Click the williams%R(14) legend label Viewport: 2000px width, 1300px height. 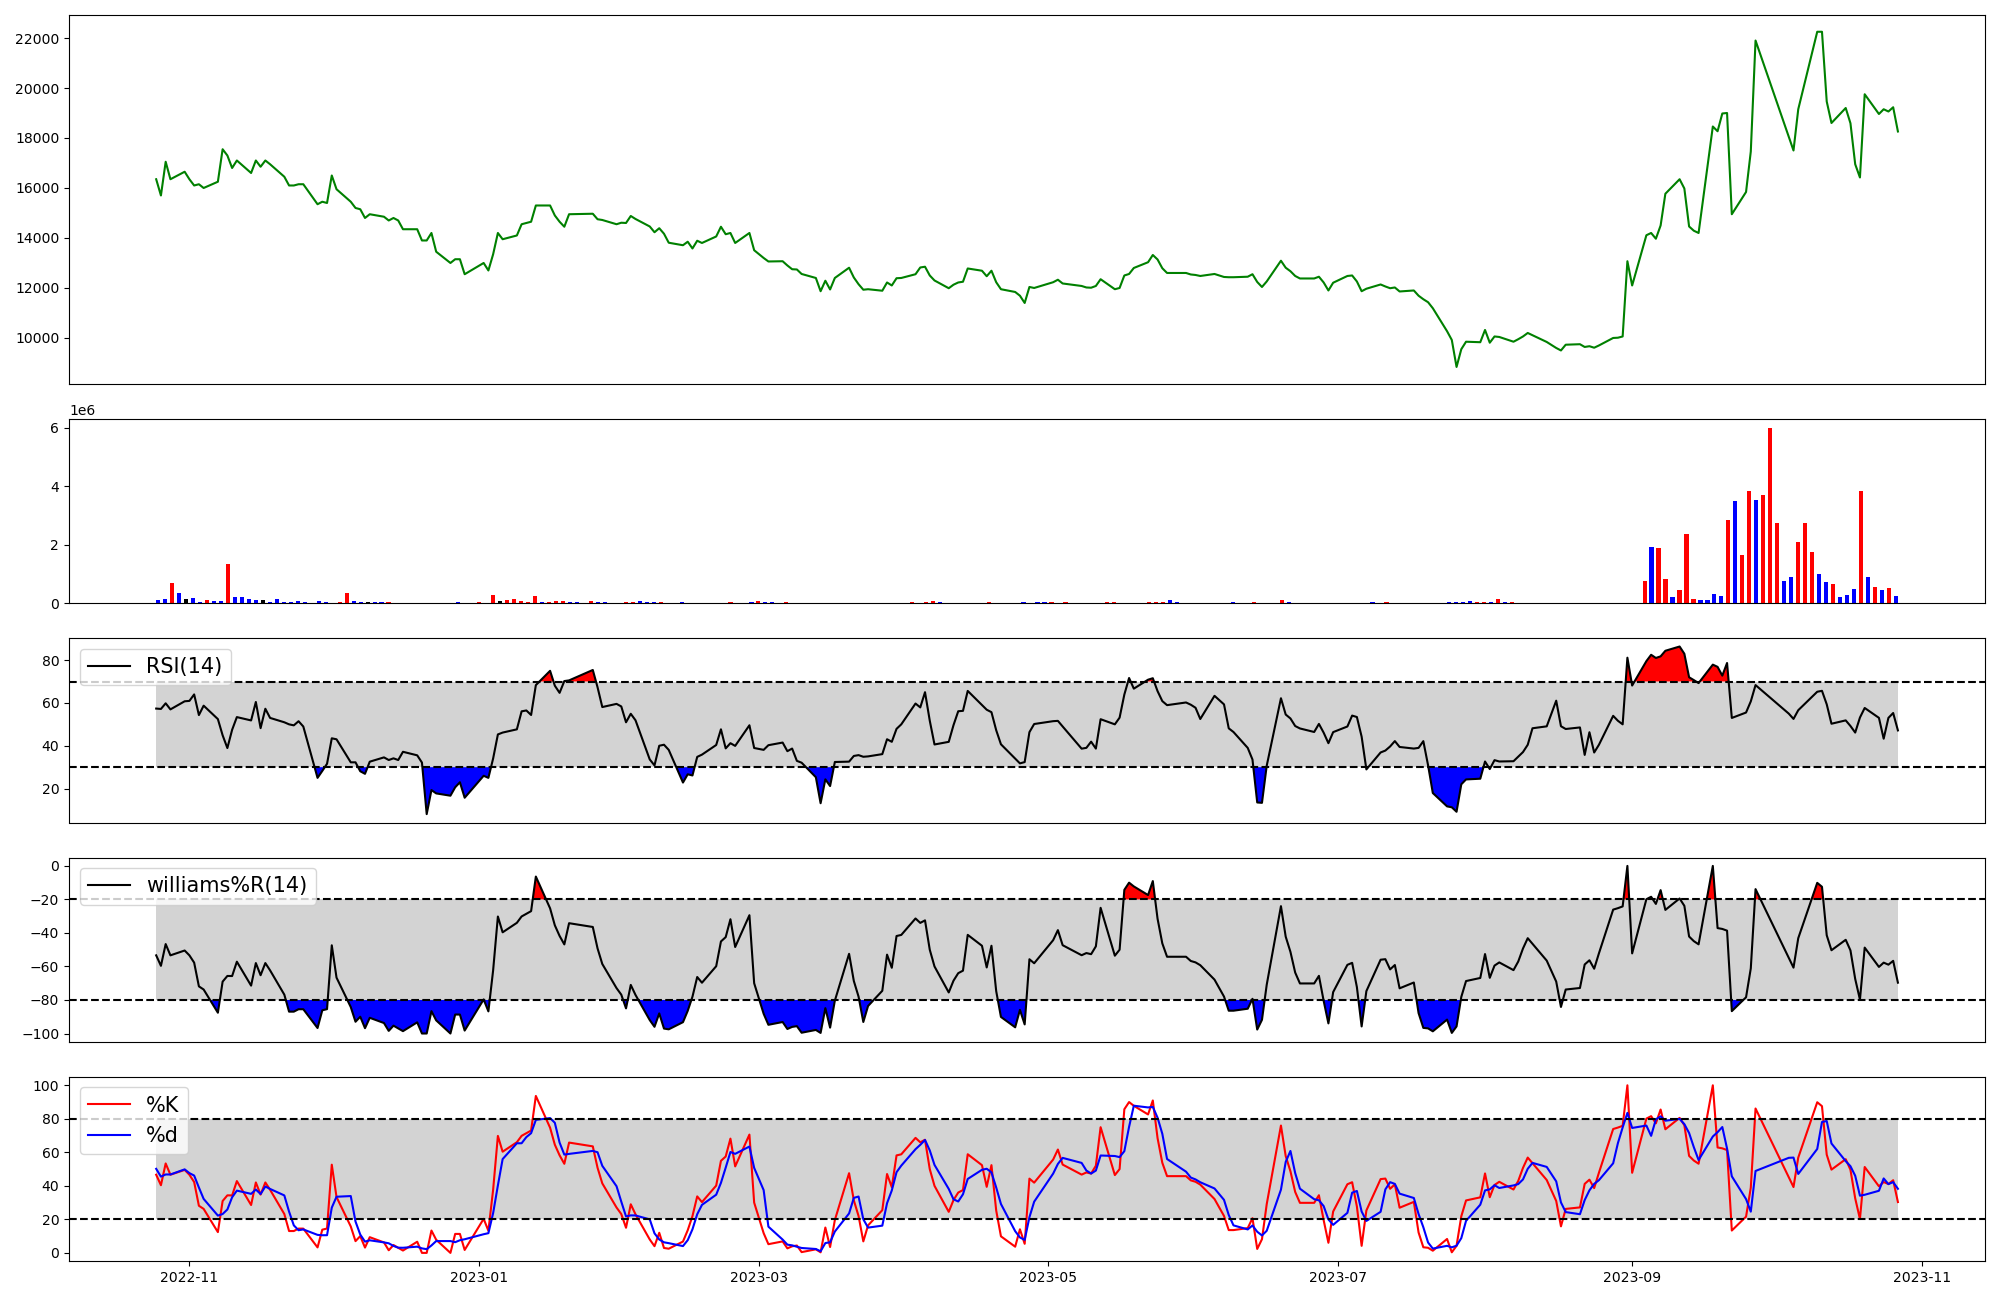coord(226,885)
